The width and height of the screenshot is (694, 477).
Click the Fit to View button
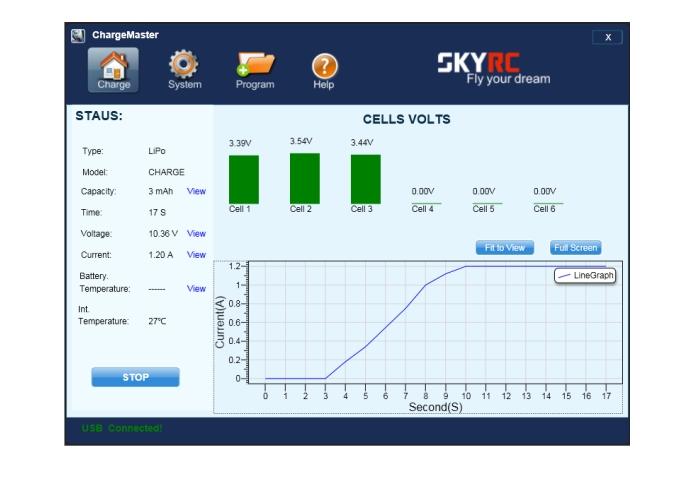pos(505,248)
